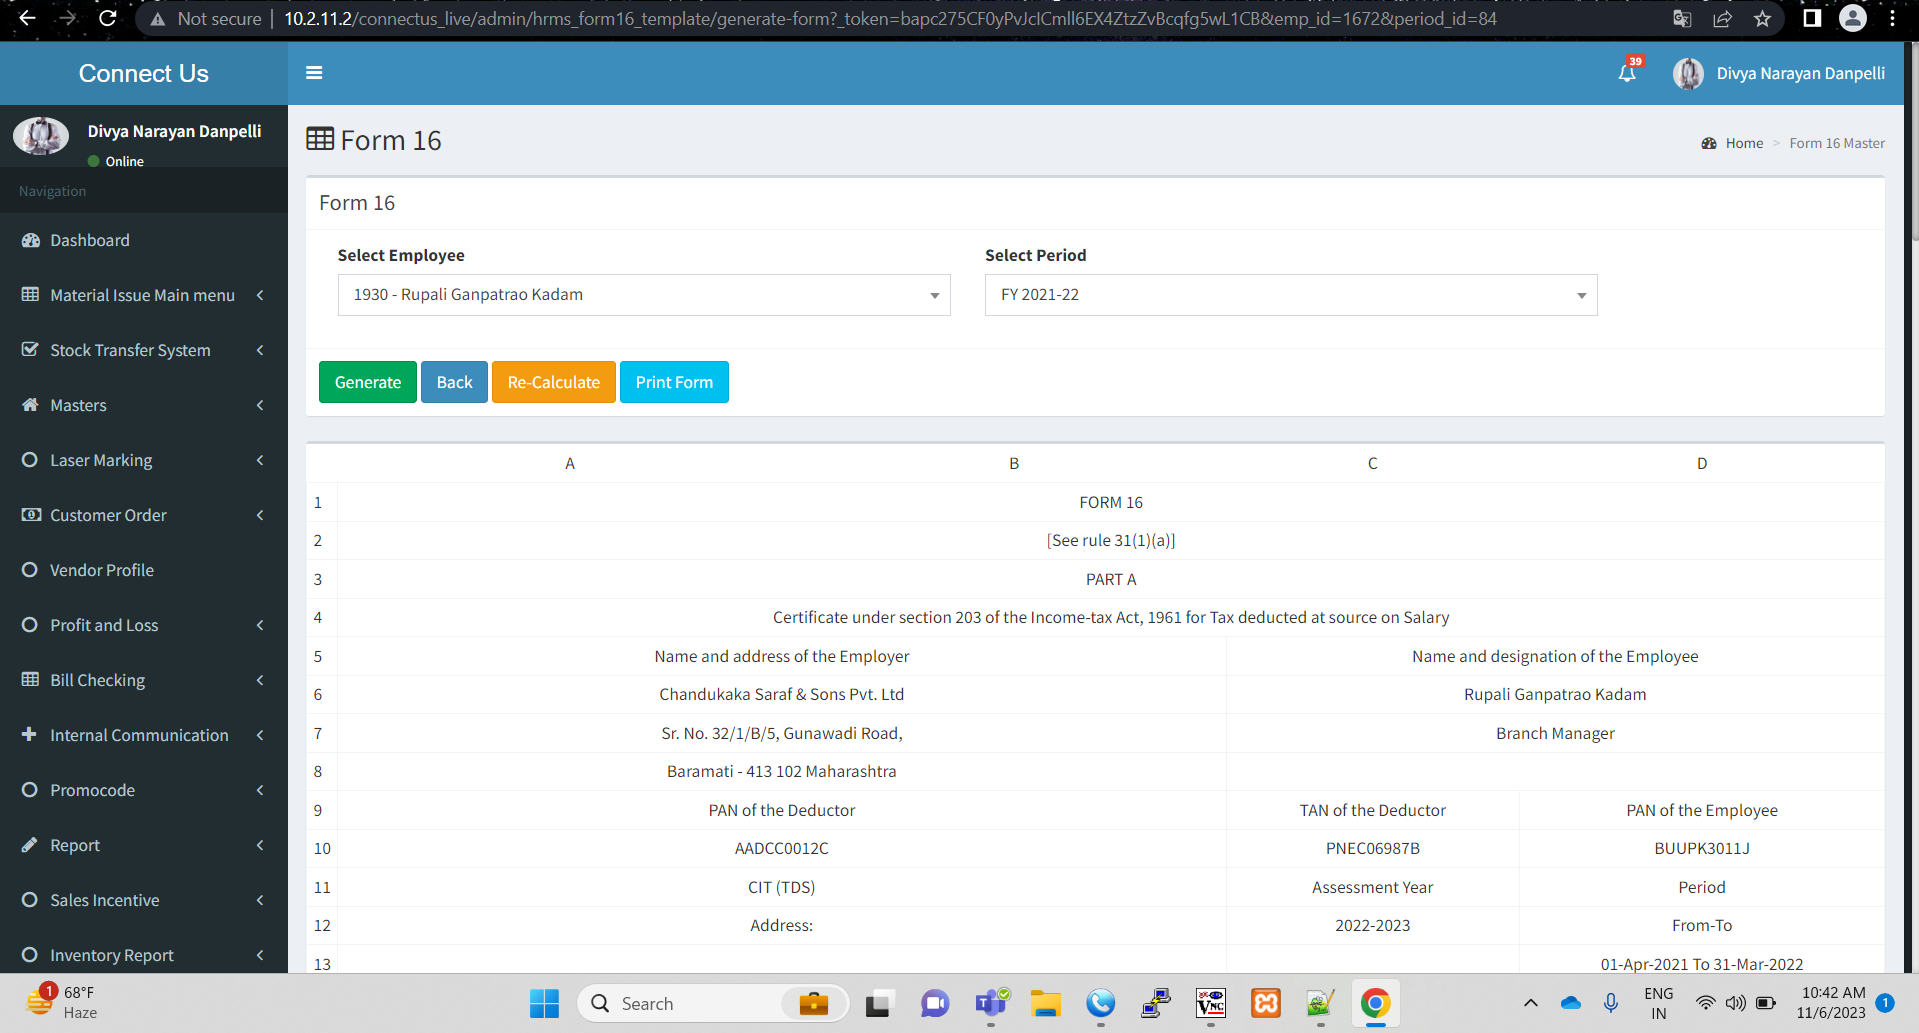This screenshot has width=1919, height=1033.
Task: Click the Material Issue Main menu icon
Action: [x=31, y=295]
